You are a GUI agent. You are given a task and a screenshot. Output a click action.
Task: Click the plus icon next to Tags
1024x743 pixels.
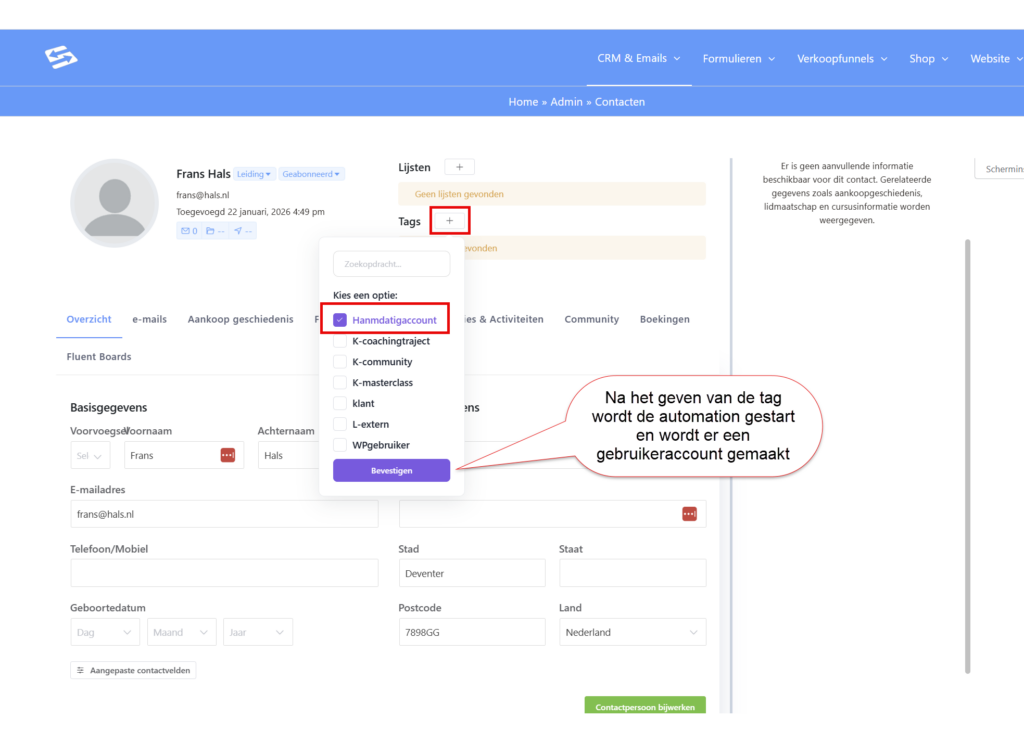449,221
